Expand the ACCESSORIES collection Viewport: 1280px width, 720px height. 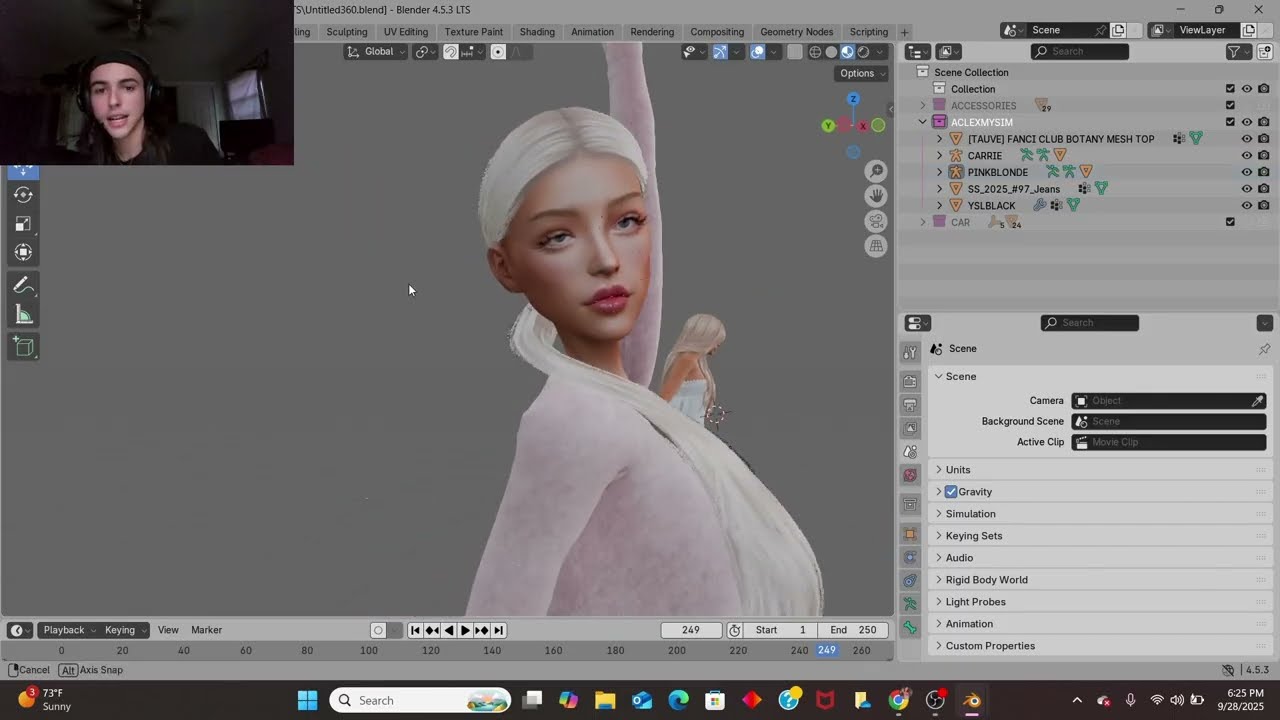[923, 106]
